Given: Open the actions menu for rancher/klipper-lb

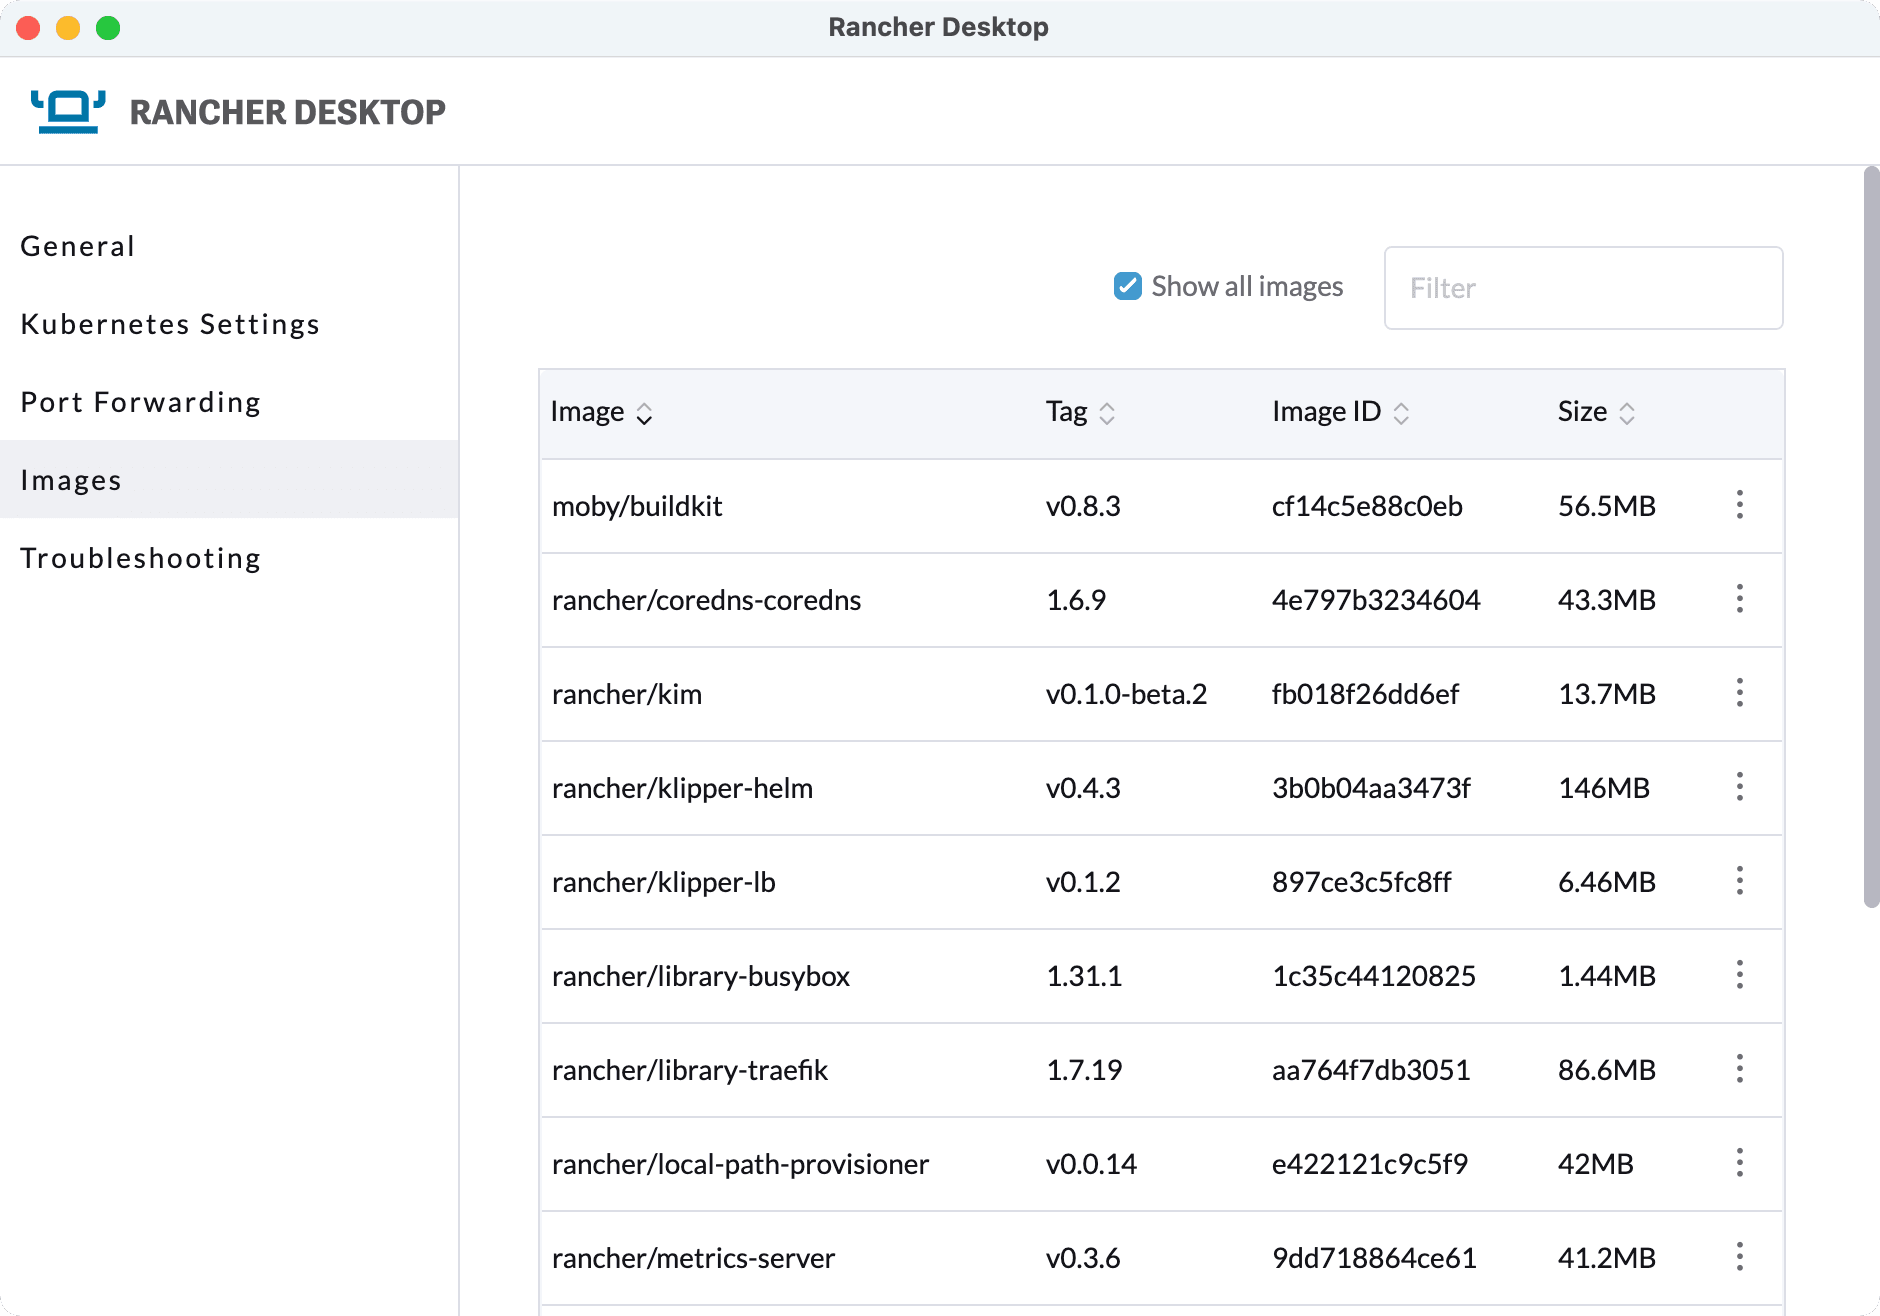Looking at the screenshot, I should click(x=1740, y=881).
